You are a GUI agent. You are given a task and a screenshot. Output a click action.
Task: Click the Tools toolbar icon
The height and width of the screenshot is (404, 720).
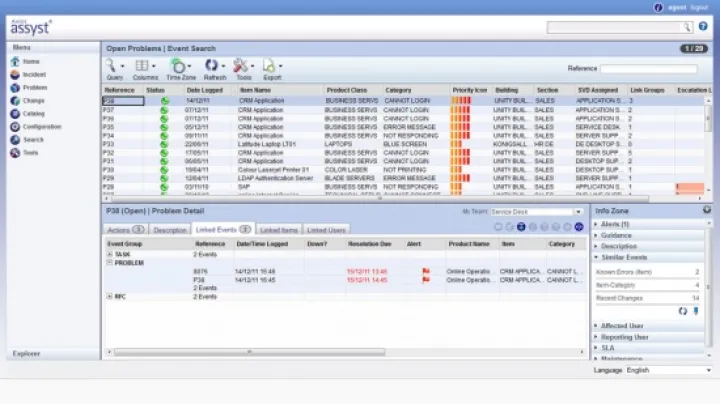click(240, 66)
